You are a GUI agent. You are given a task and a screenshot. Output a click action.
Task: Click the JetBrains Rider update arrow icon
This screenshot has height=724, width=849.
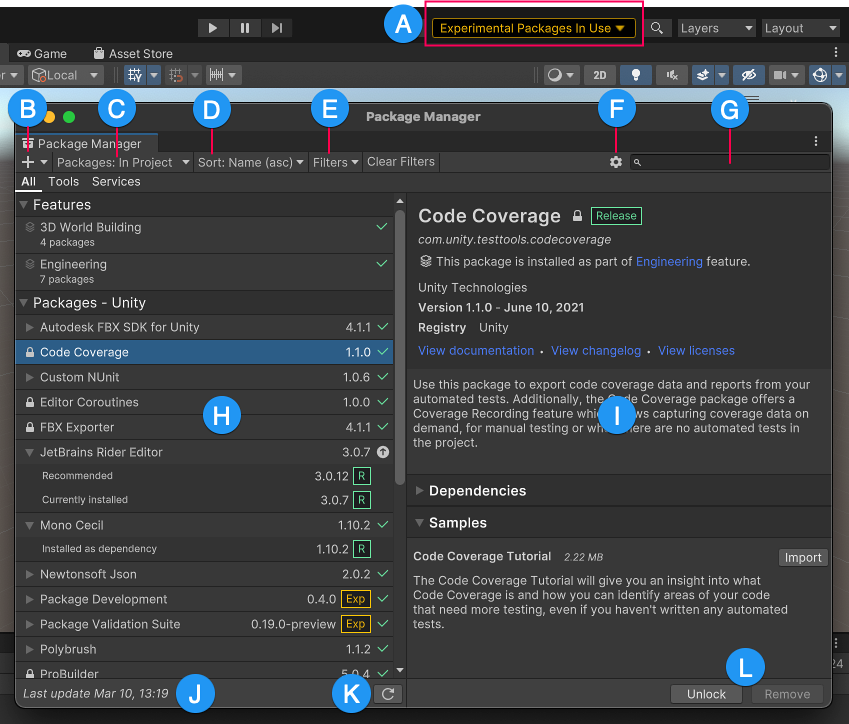[382, 452]
